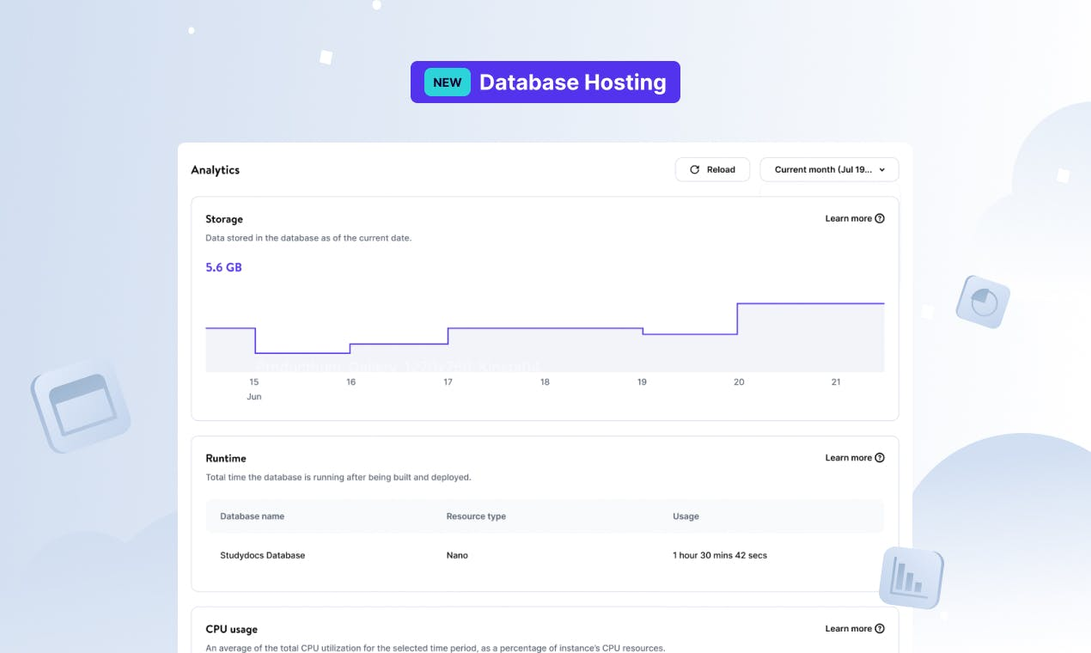Click the Runtime section heading

225,458
